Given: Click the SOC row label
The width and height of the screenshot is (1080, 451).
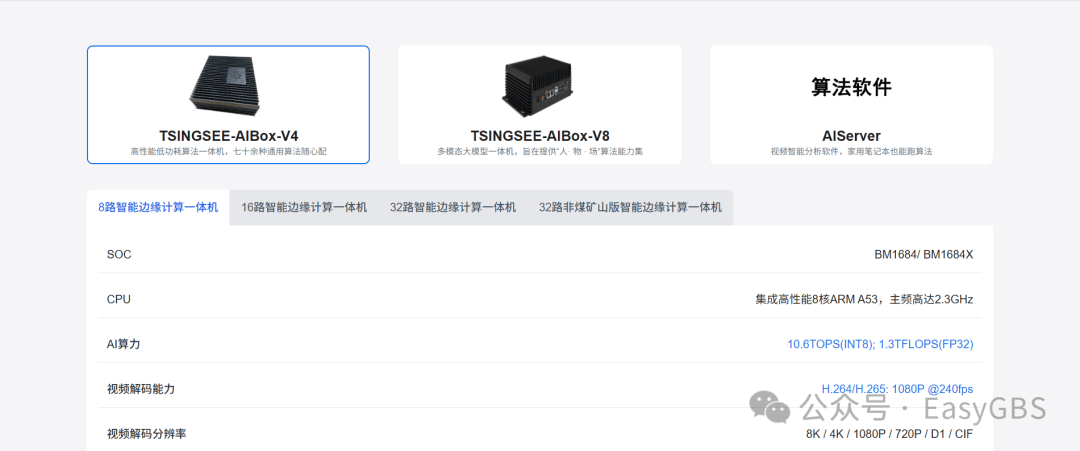Looking at the screenshot, I should [119, 255].
